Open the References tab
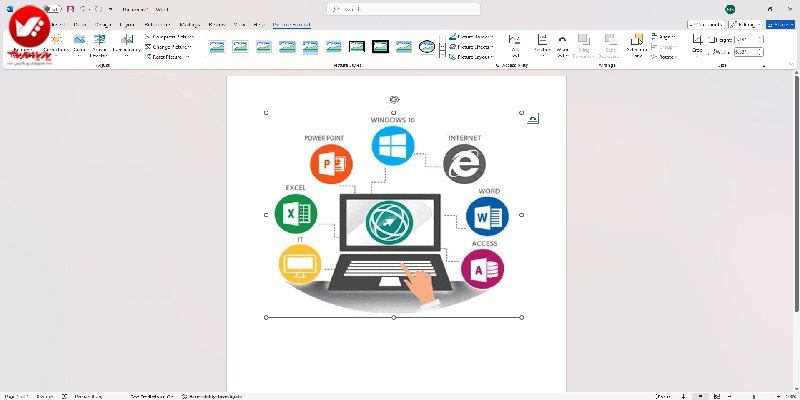This screenshot has height=400, width=800. (157, 24)
